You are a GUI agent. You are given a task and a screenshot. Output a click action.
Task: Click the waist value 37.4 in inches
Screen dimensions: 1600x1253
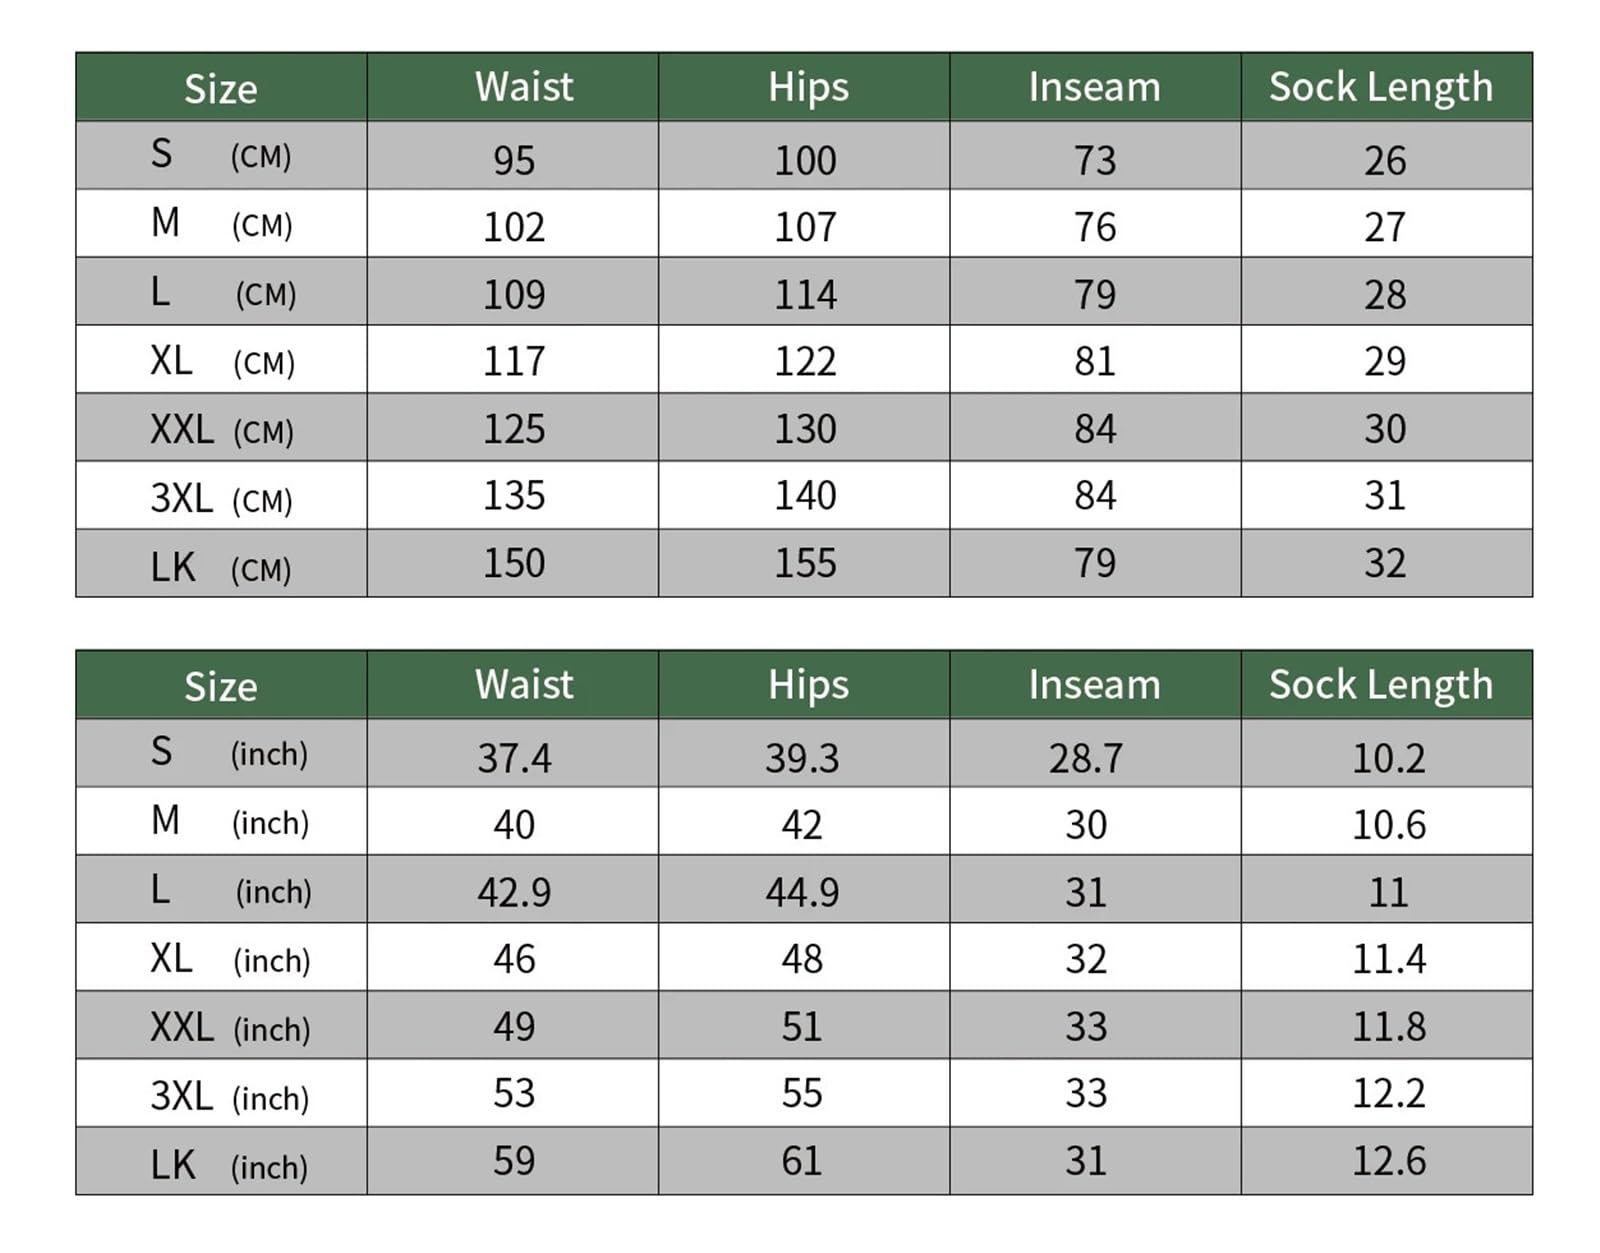coord(514,758)
